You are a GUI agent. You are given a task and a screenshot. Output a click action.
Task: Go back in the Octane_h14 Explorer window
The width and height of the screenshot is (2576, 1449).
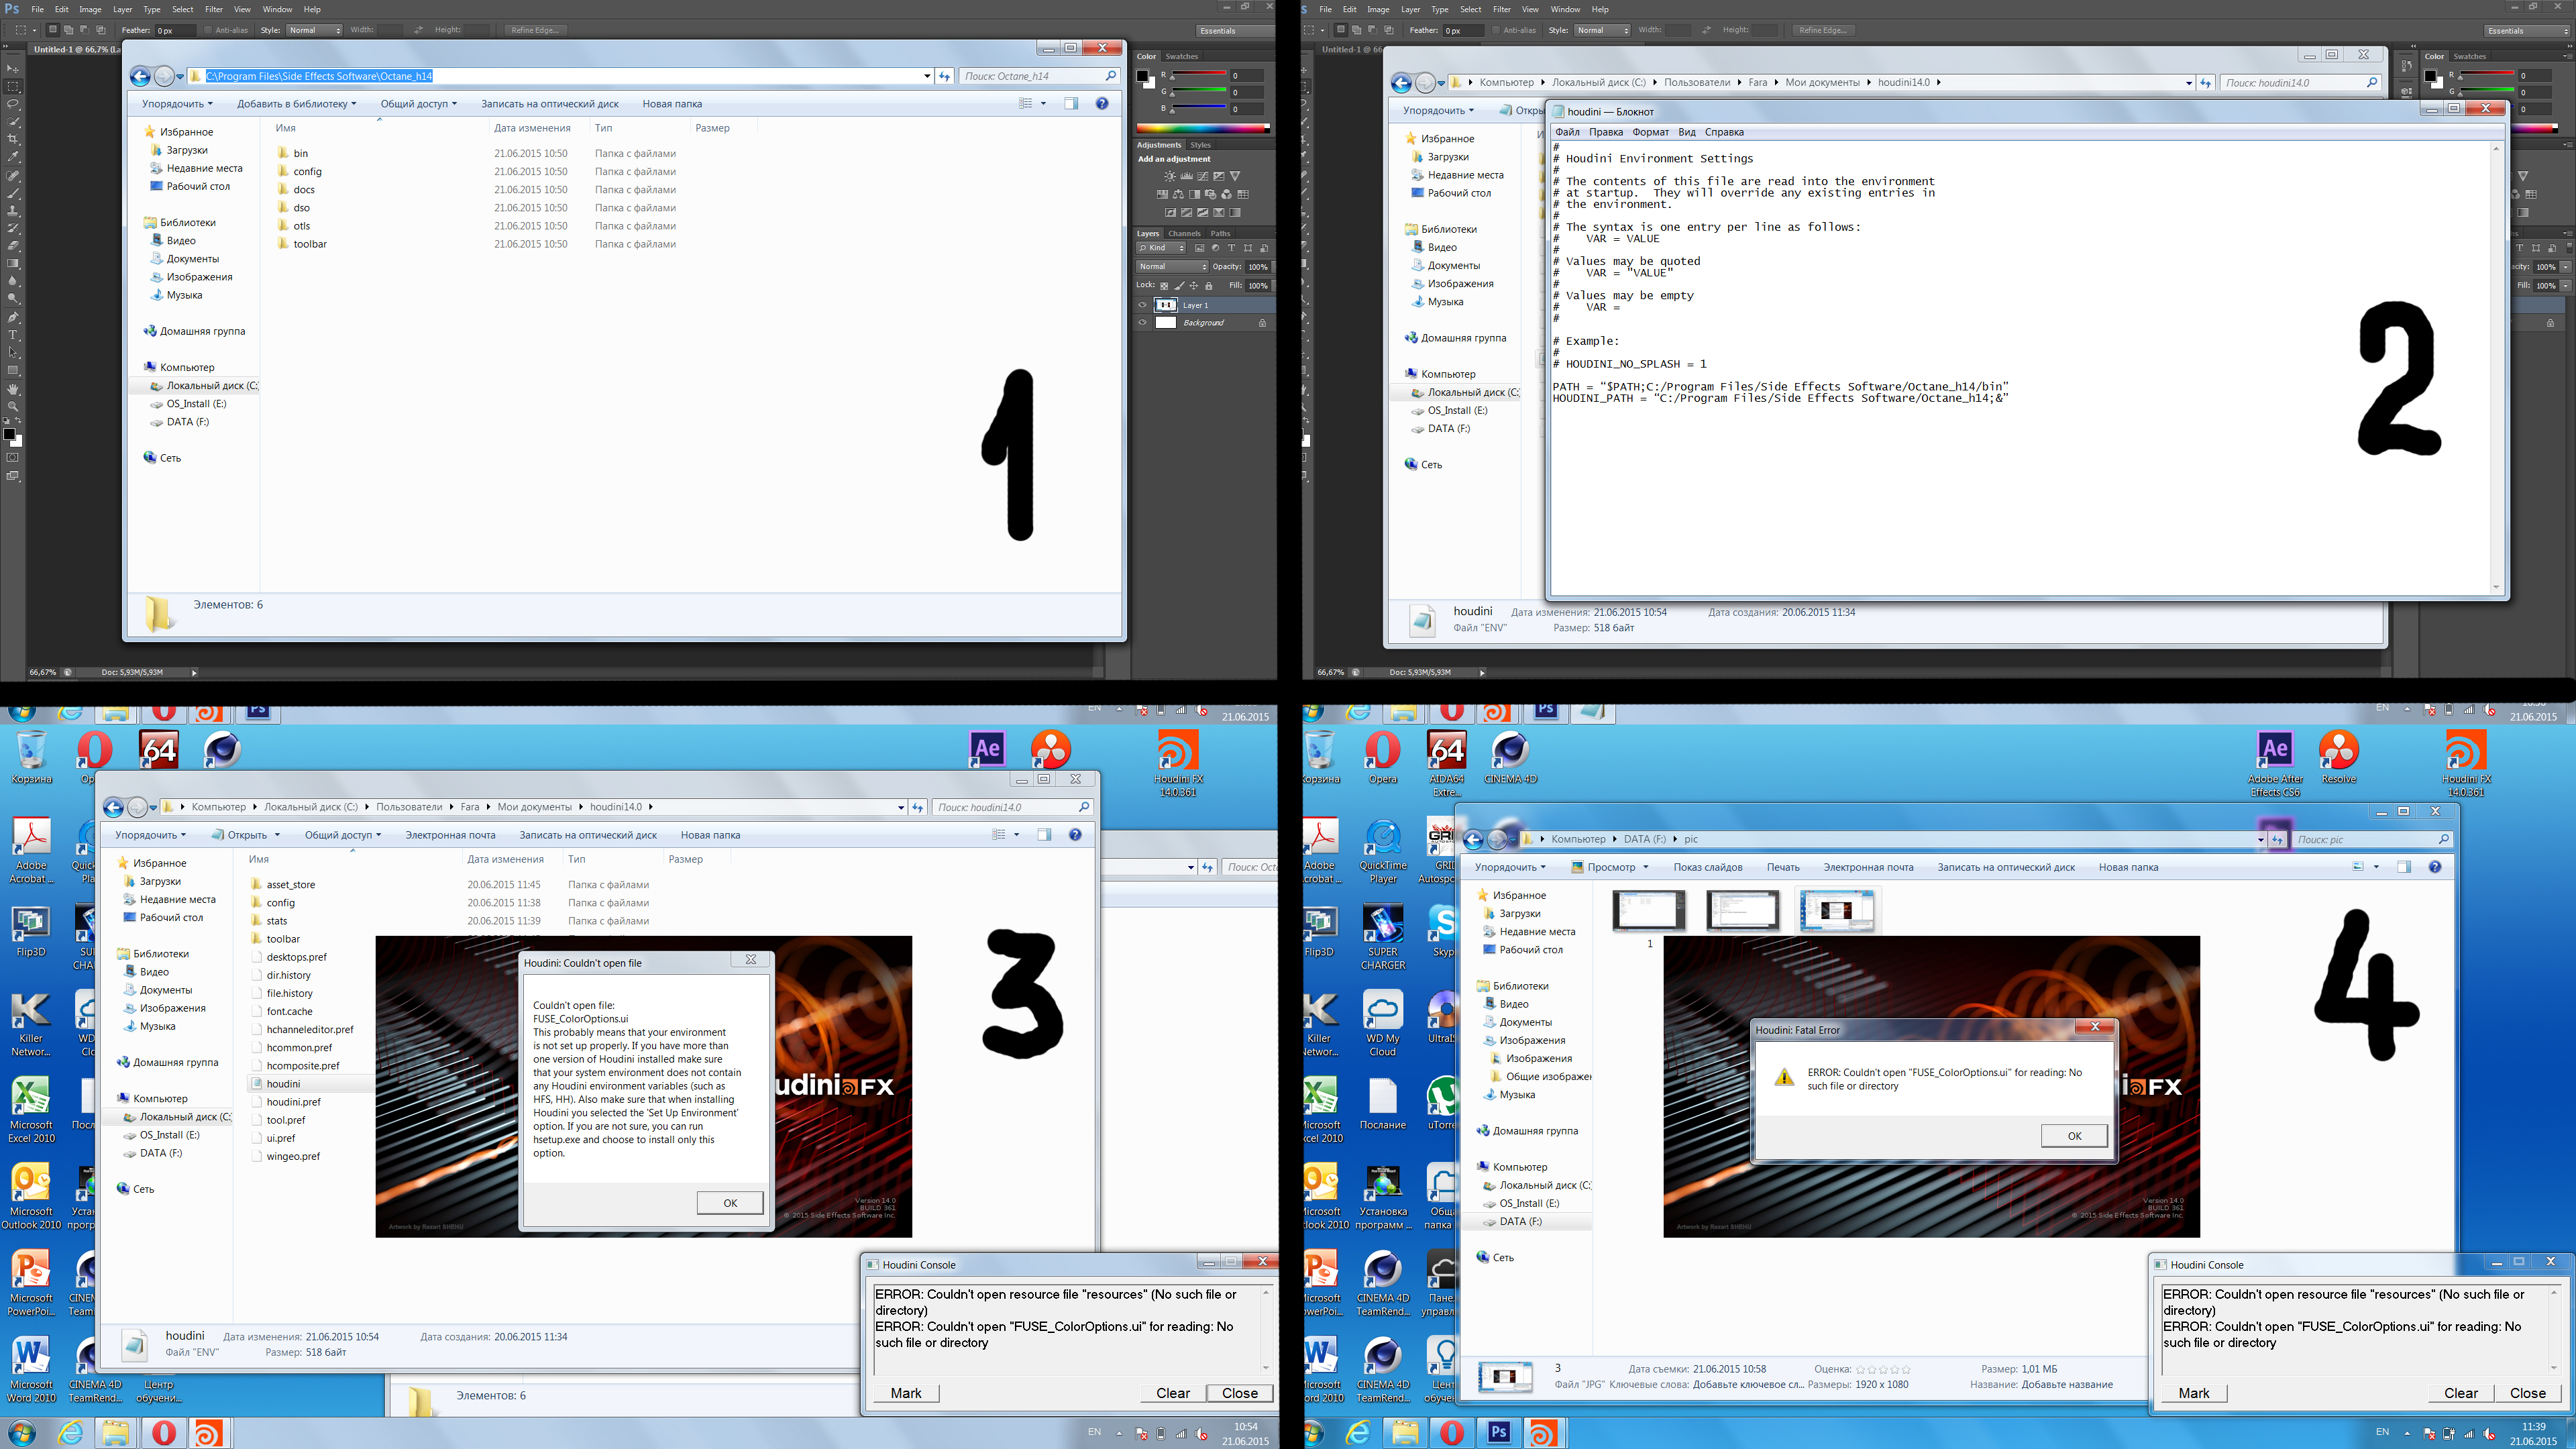140,76
